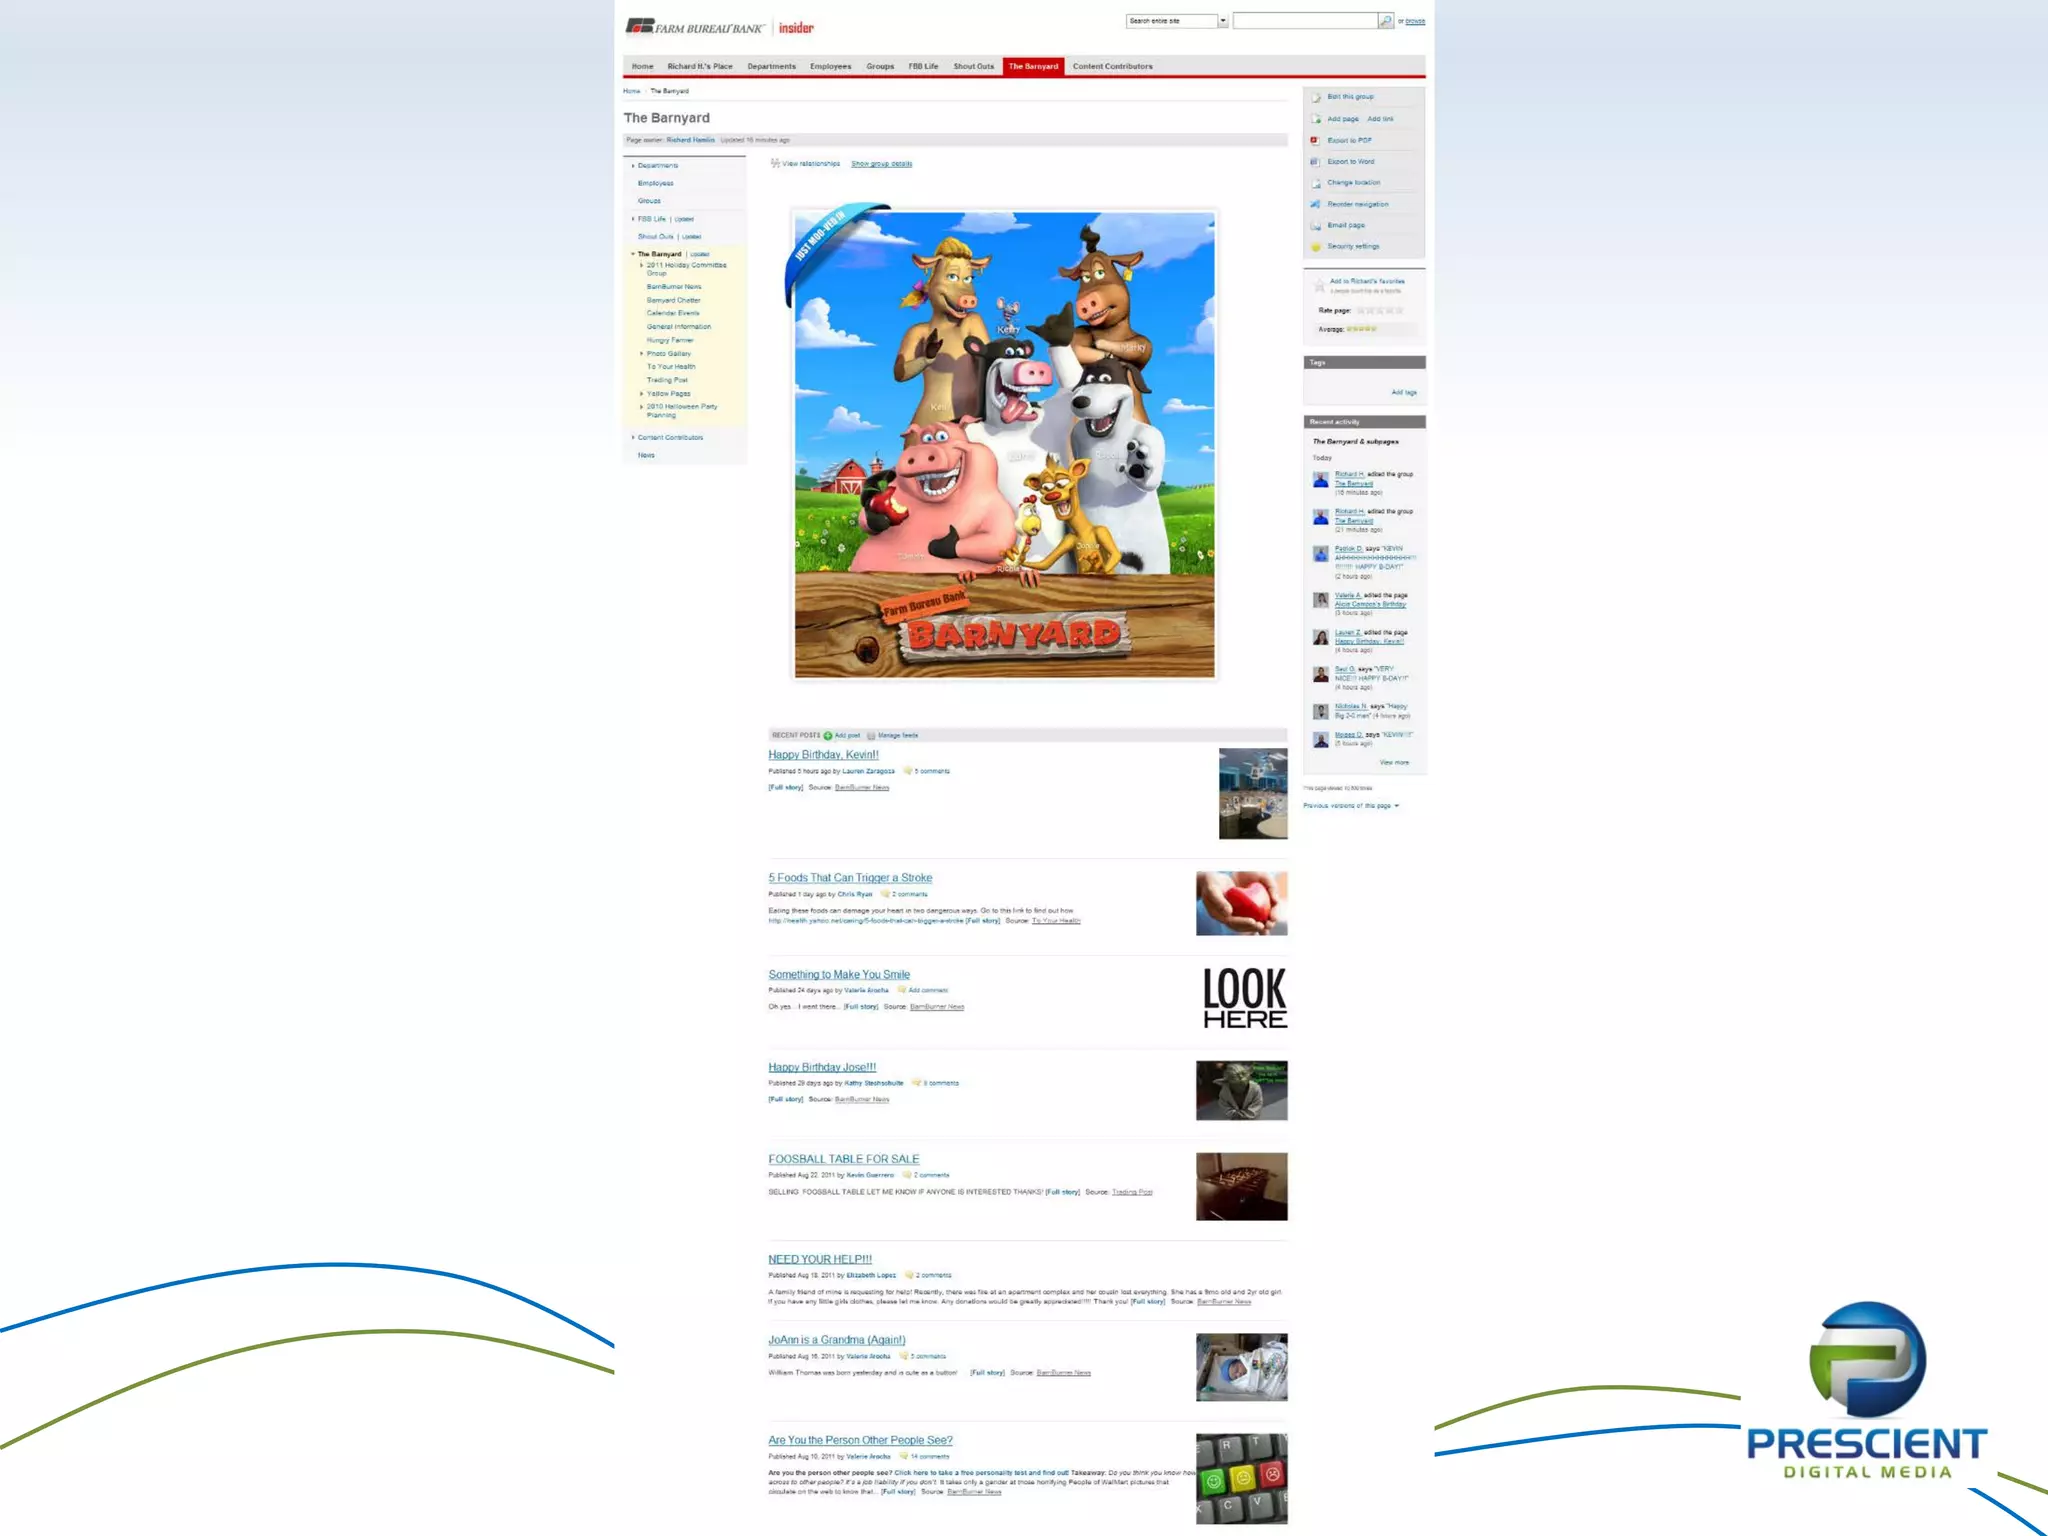Expand the Photo Gallery tree item

(642, 354)
